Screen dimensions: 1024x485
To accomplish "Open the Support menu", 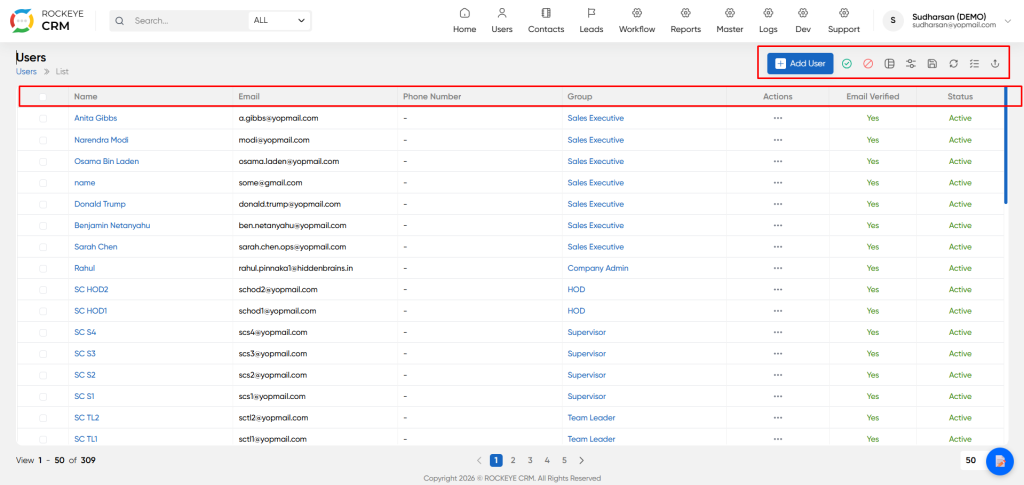I will [x=844, y=21].
